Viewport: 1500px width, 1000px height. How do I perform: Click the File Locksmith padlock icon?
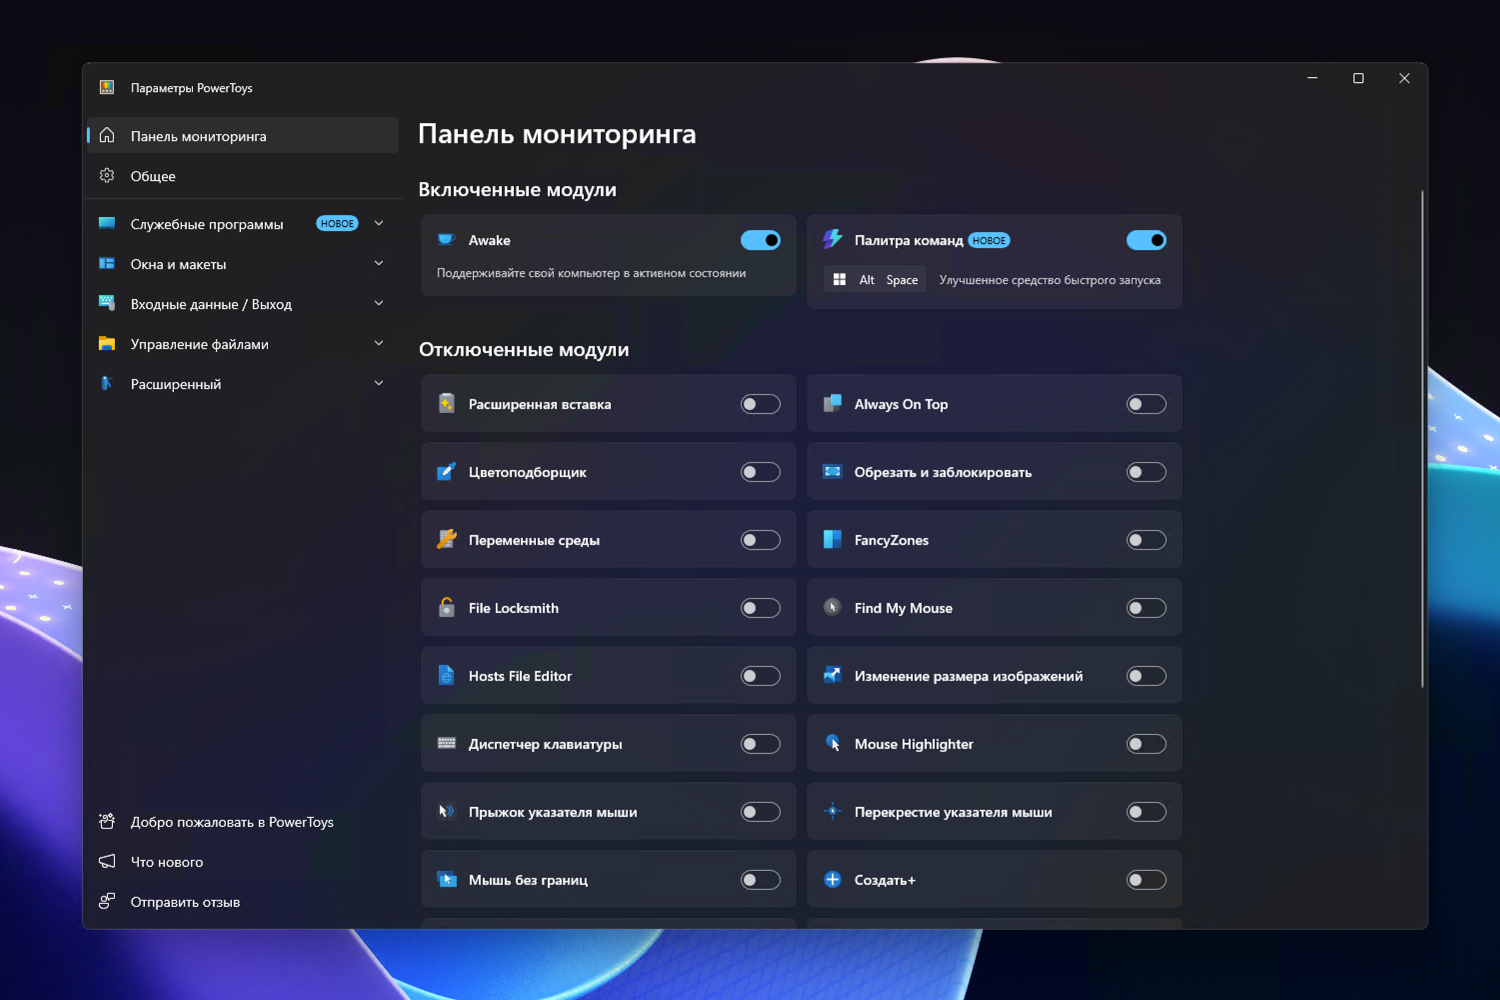click(x=446, y=608)
